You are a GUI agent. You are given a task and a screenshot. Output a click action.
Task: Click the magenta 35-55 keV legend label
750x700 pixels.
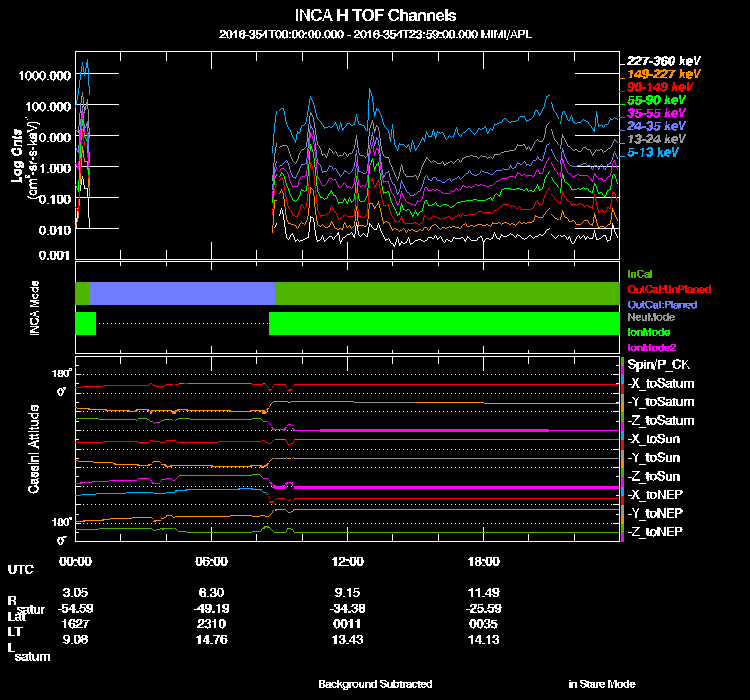click(x=658, y=113)
